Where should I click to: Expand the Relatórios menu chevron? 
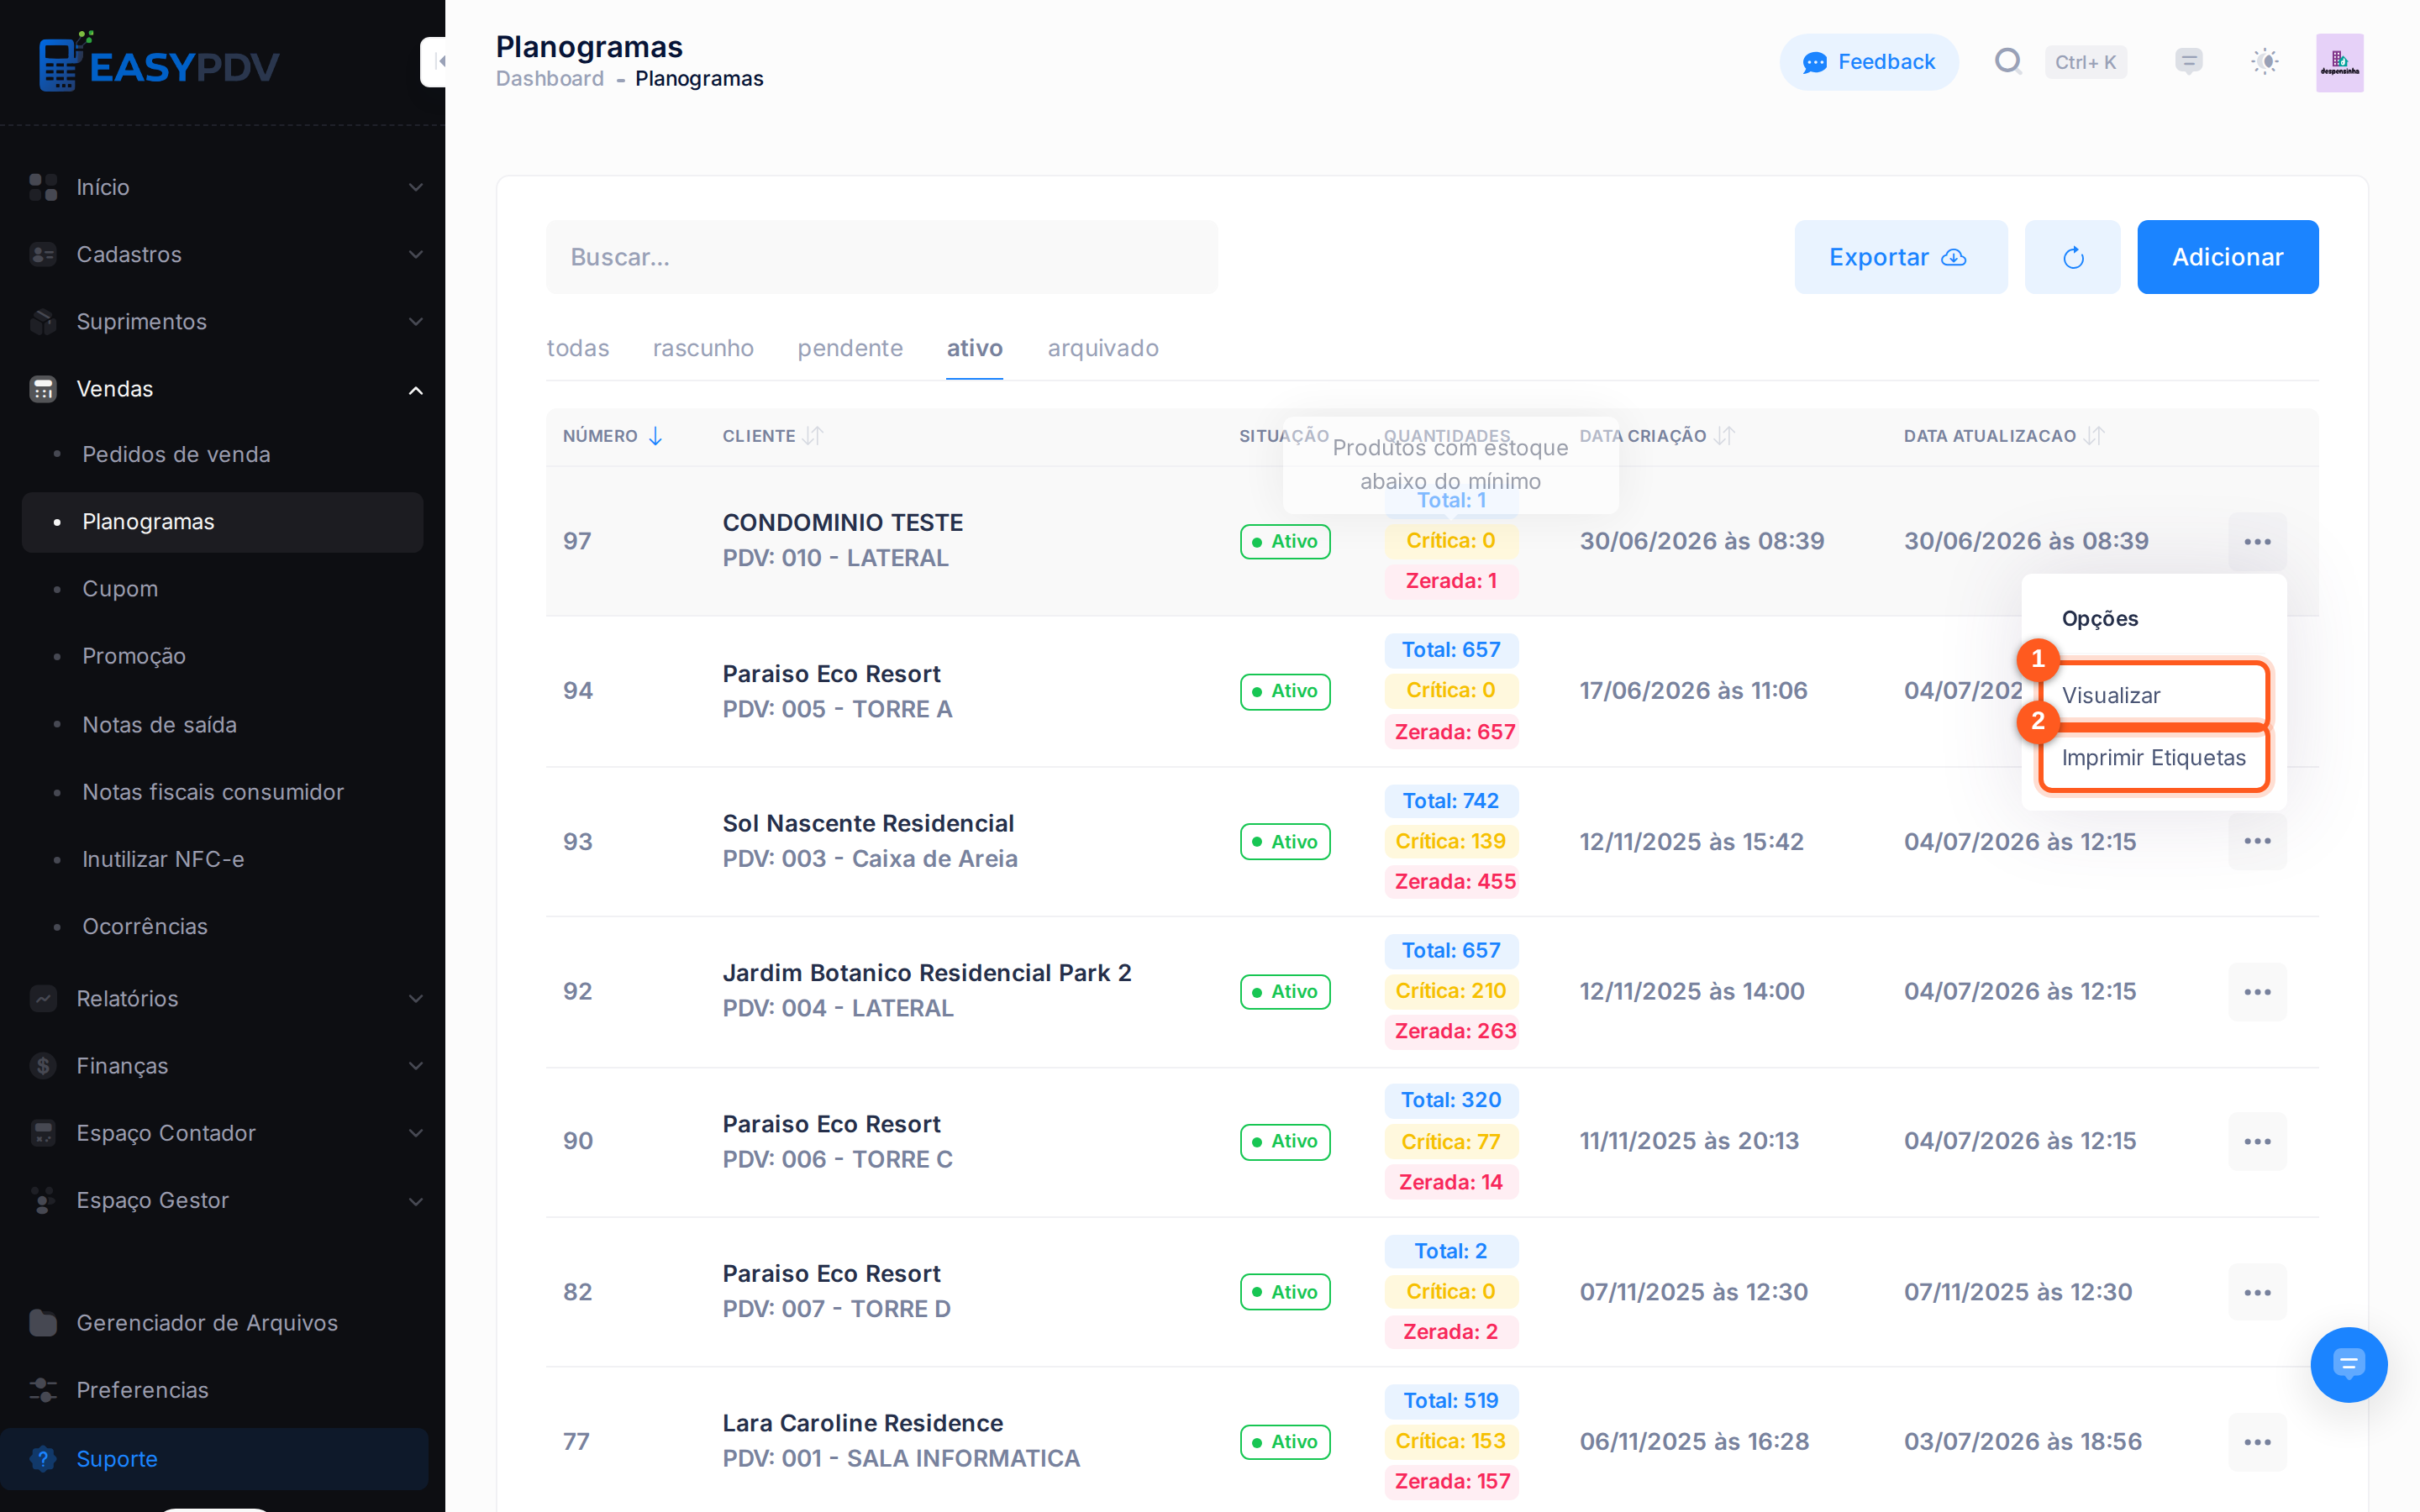pos(416,998)
